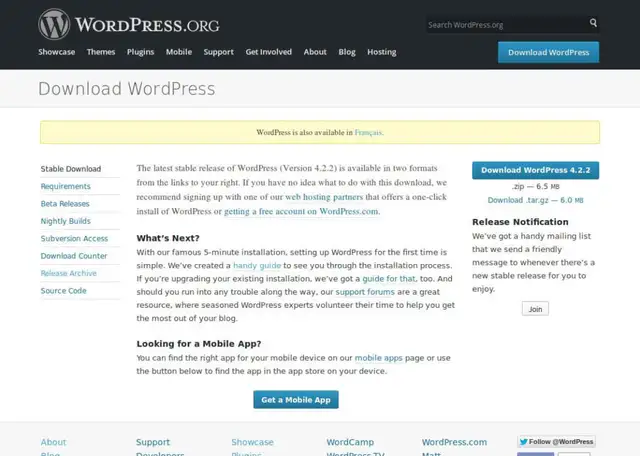
Task: Click the search magnifier icon
Action: click(x=593, y=23)
